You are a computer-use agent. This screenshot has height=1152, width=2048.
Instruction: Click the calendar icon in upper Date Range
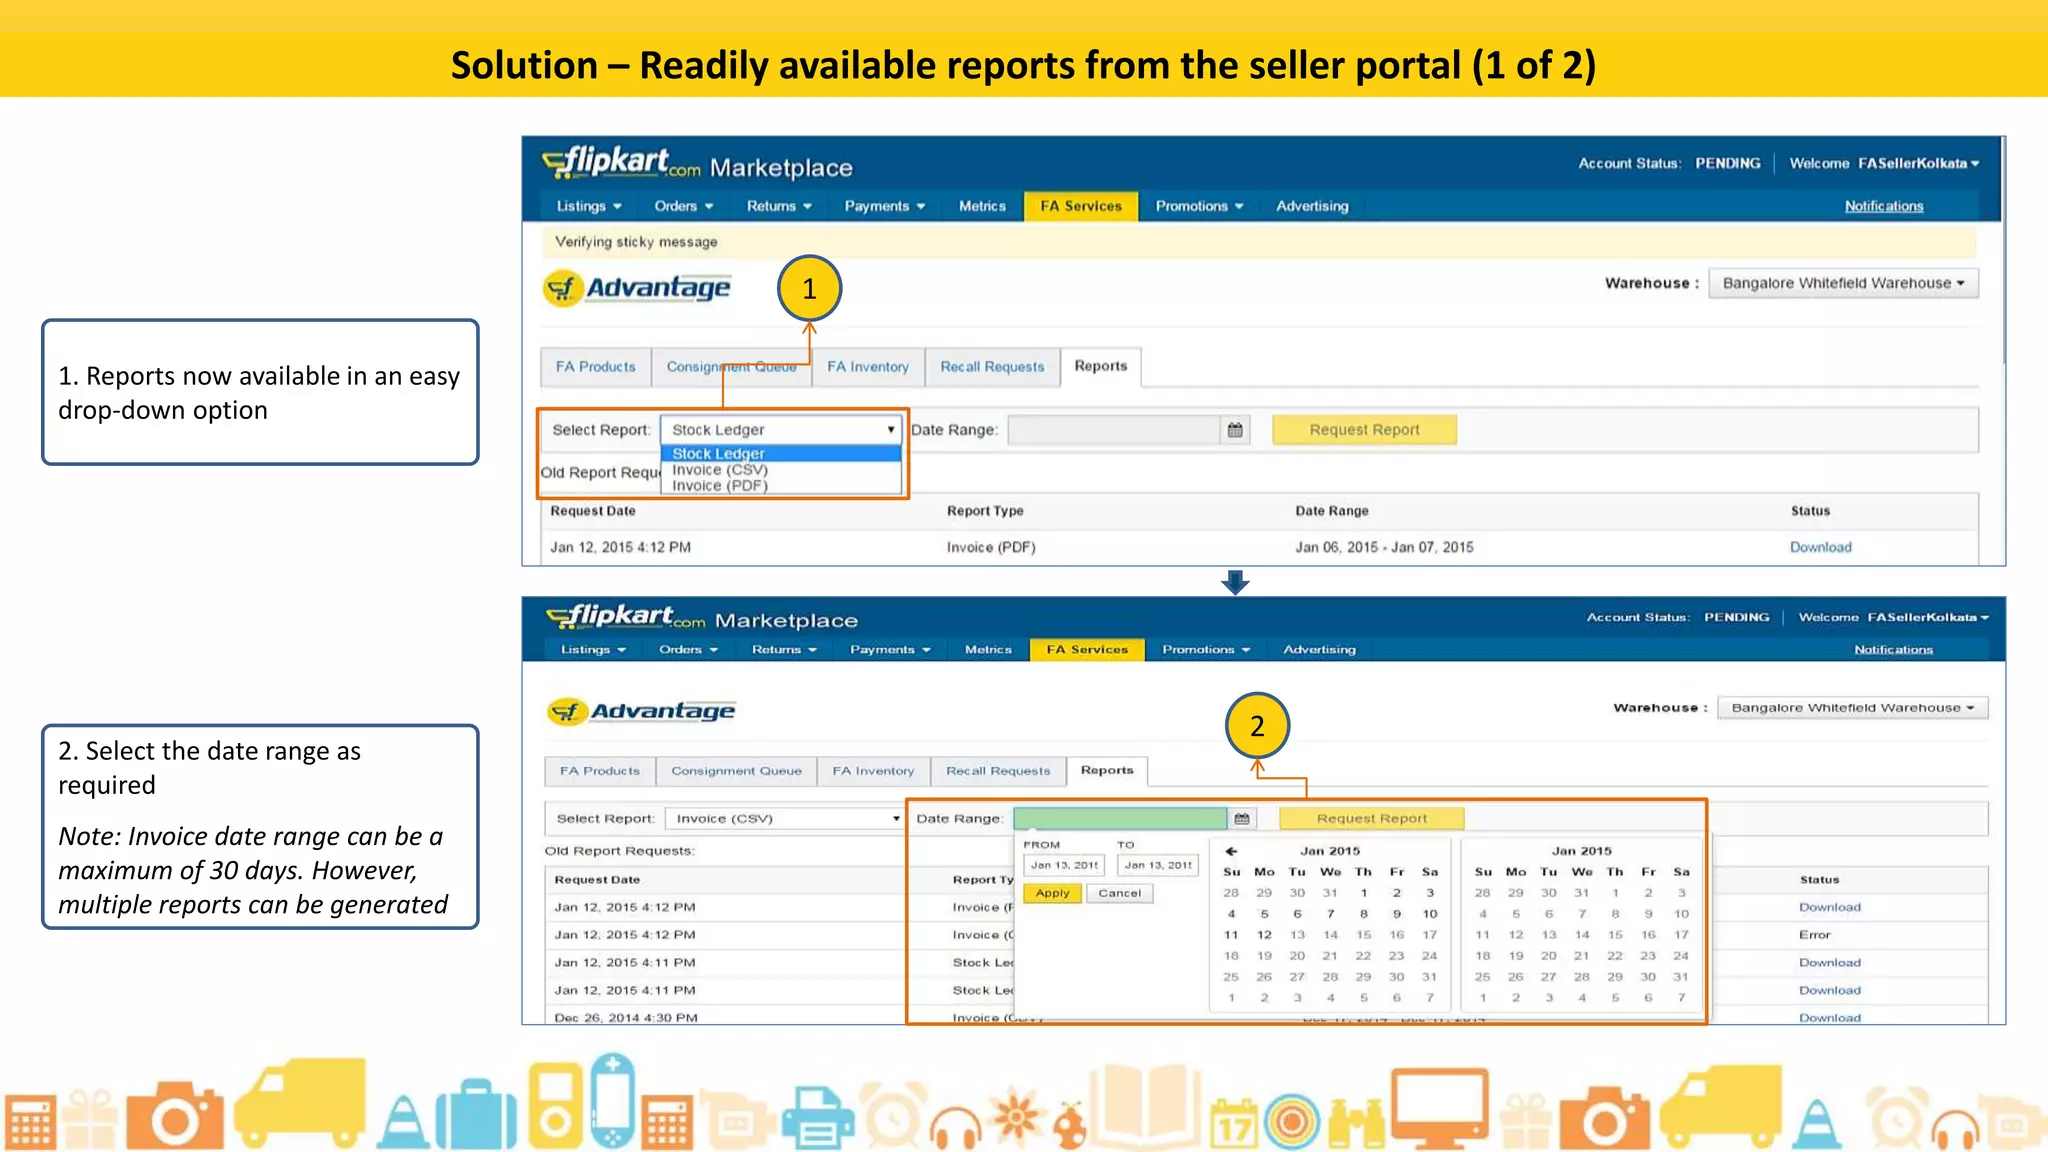(1235, 430)
